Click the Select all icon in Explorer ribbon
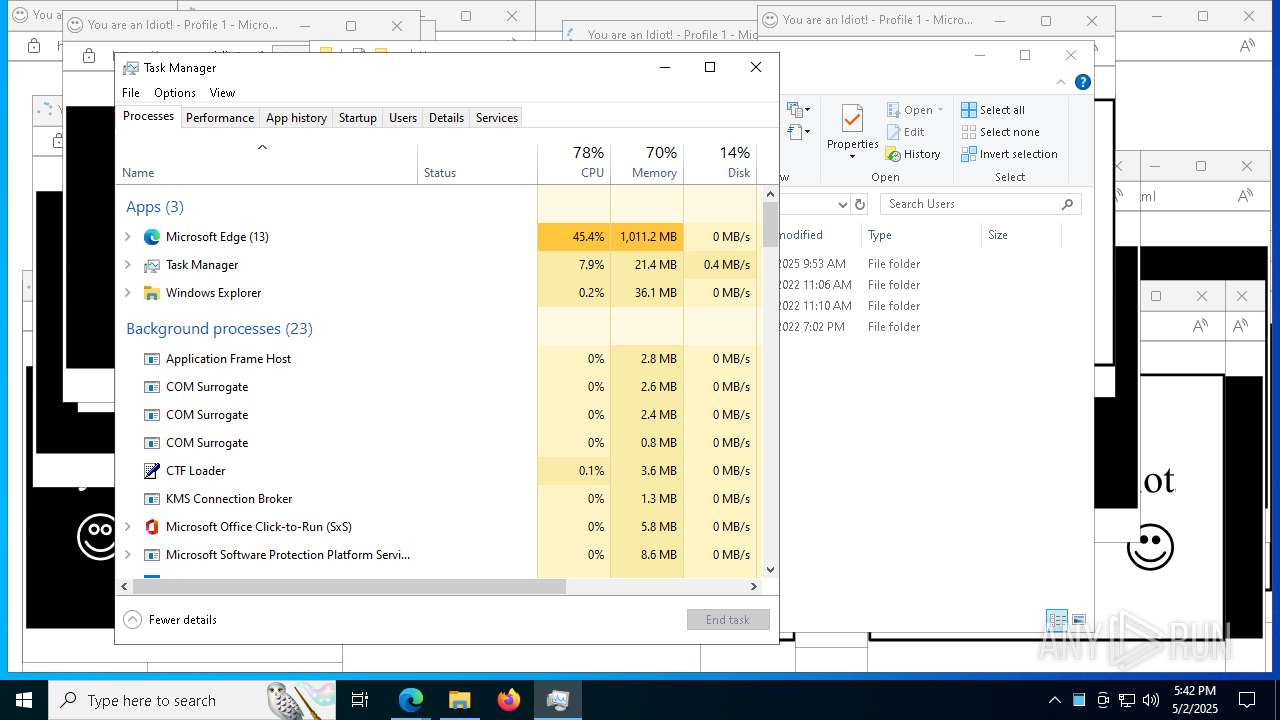The height and width of the screenshot is (720, 1280). [969, 110]
